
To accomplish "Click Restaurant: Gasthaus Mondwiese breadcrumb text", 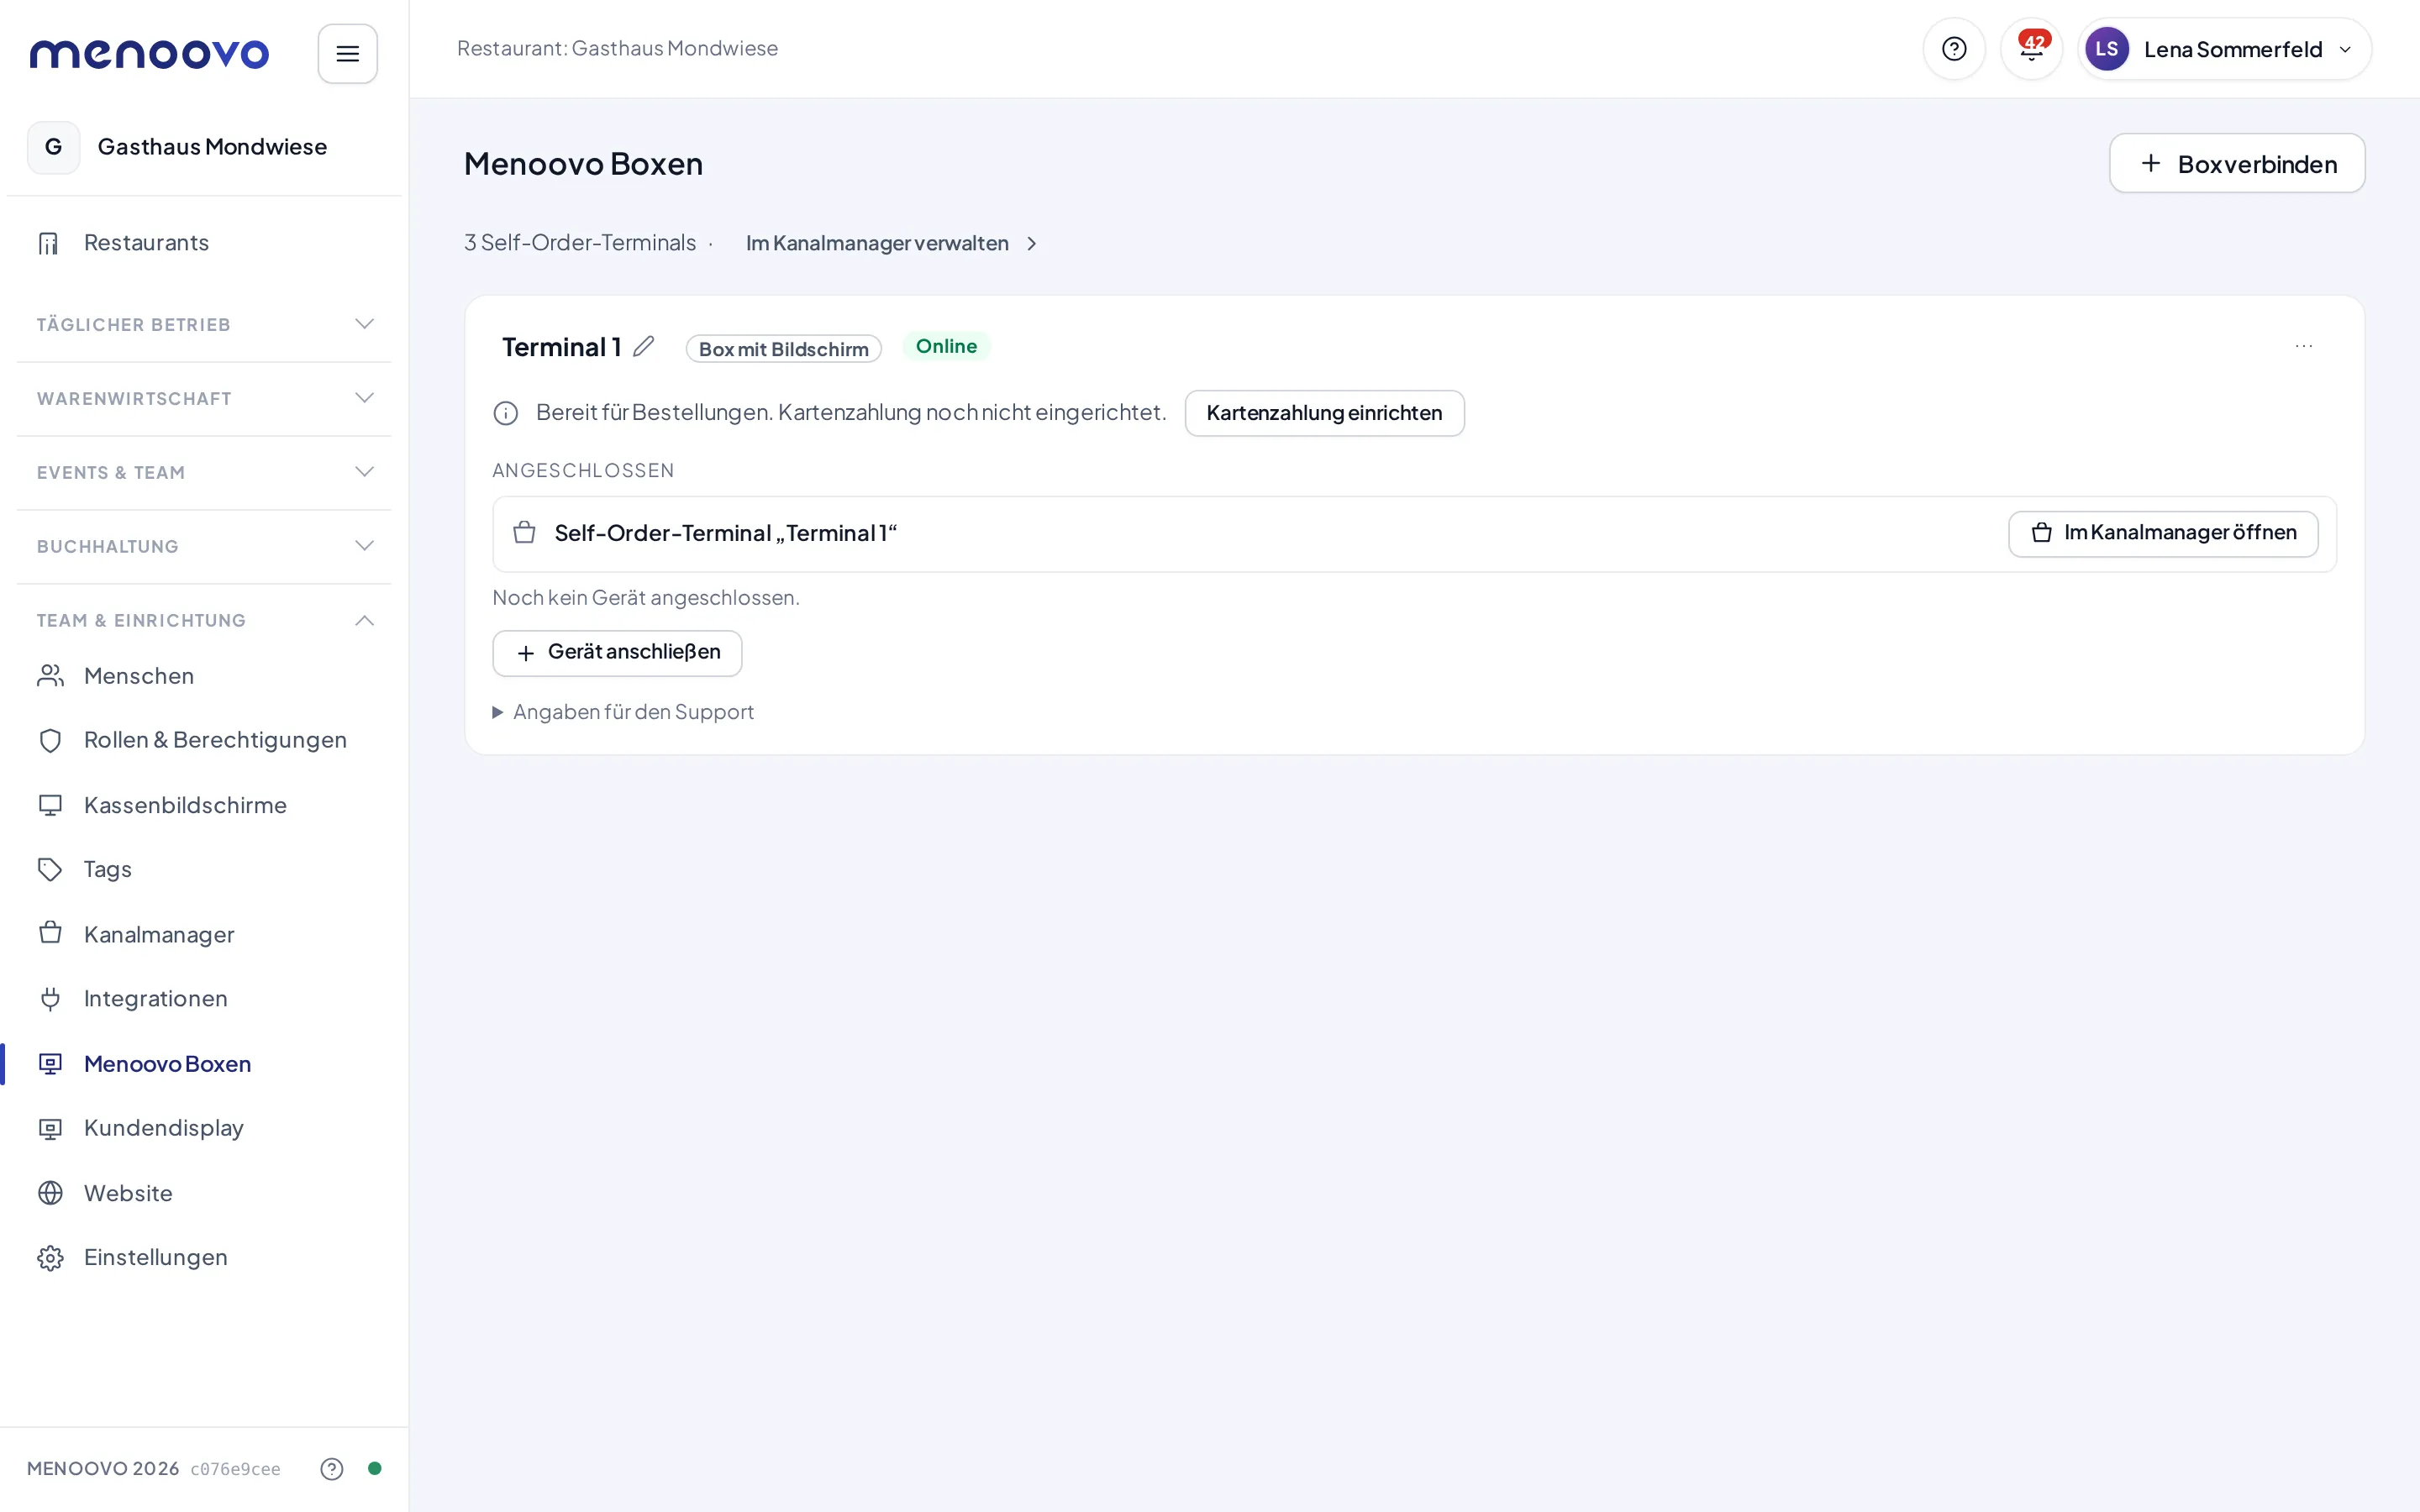I will pos(617,48).
